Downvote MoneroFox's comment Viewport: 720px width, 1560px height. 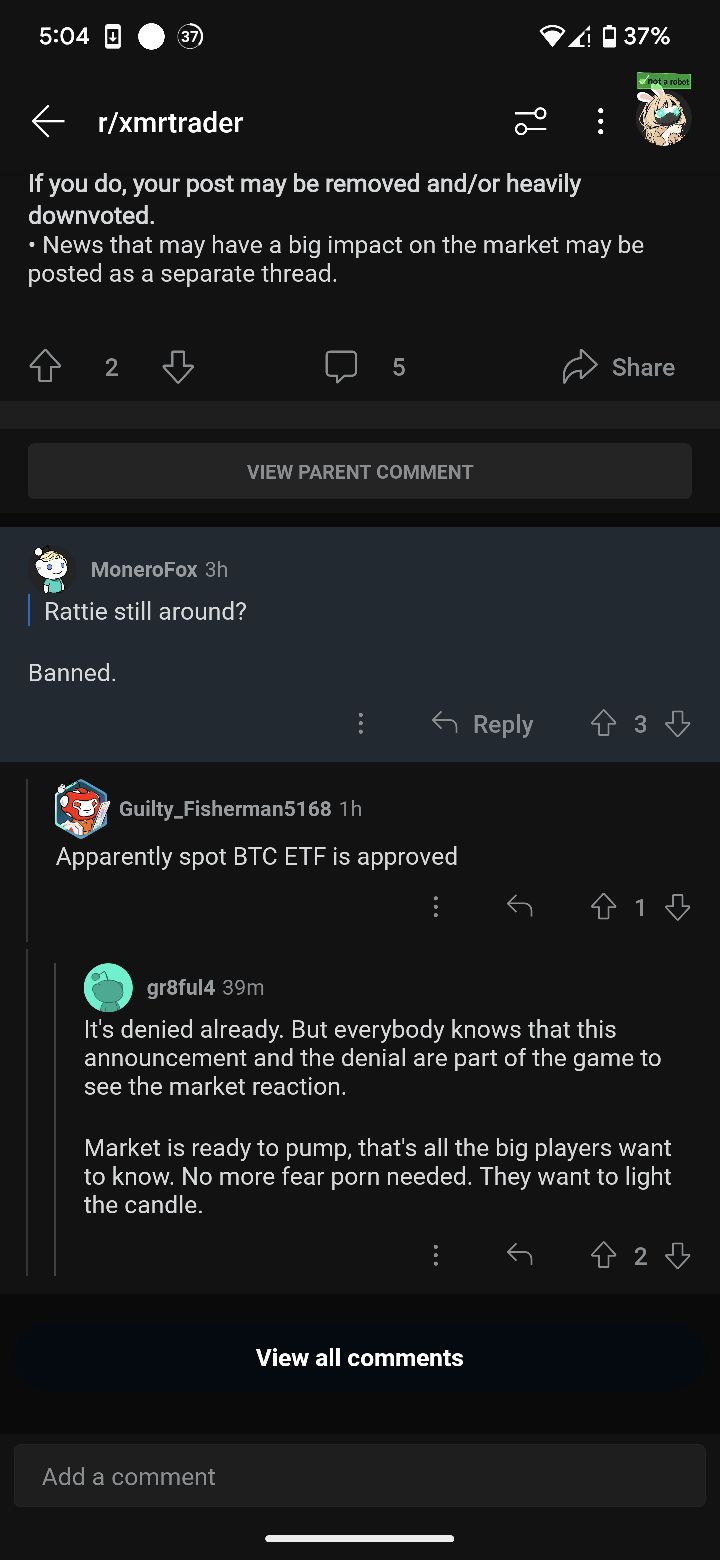pos(678,724)
